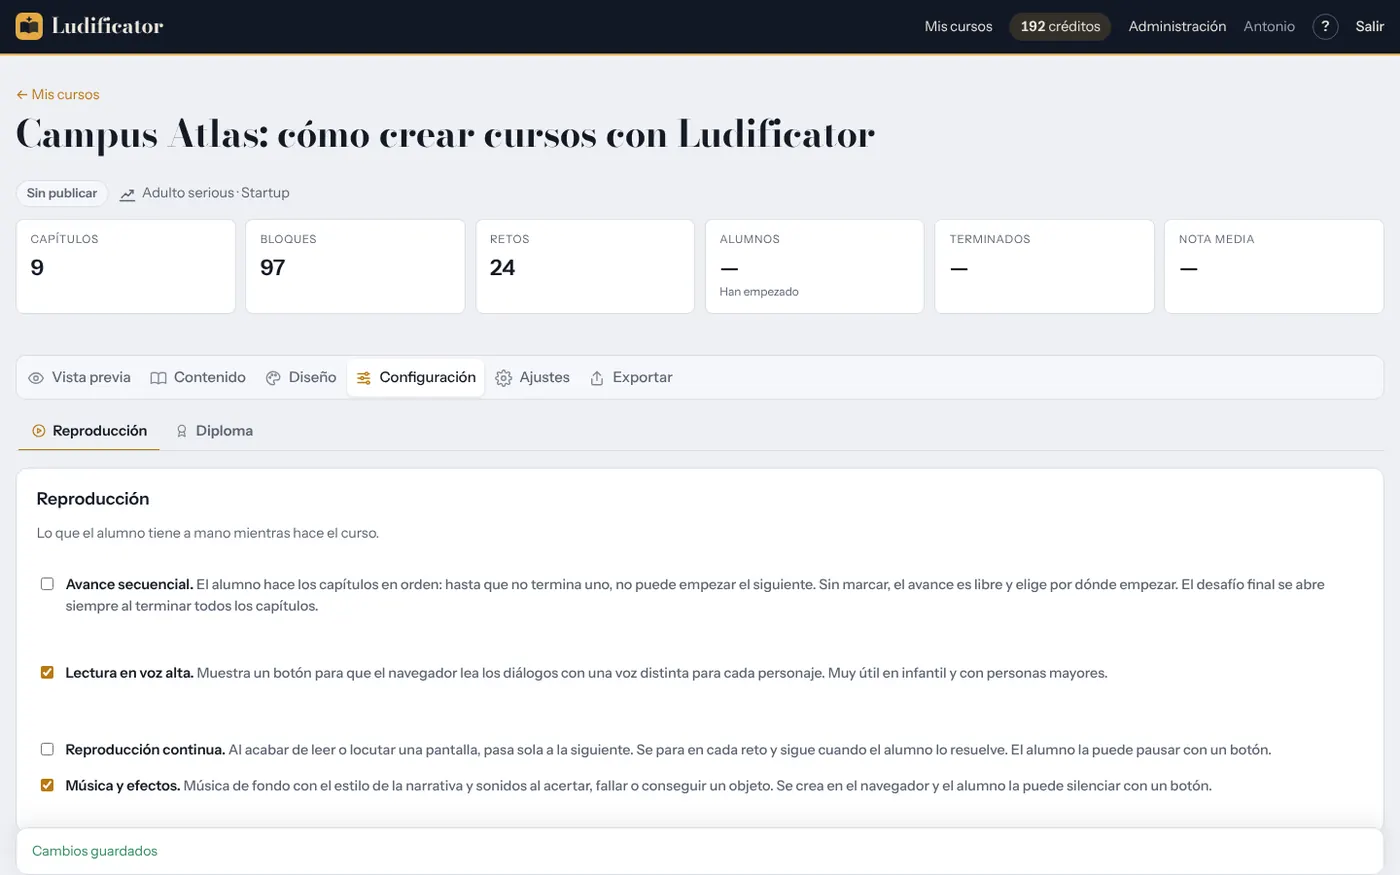Click the 192 créditos badge
The width and height of the screenshot is (1400, 875).
1060,27
